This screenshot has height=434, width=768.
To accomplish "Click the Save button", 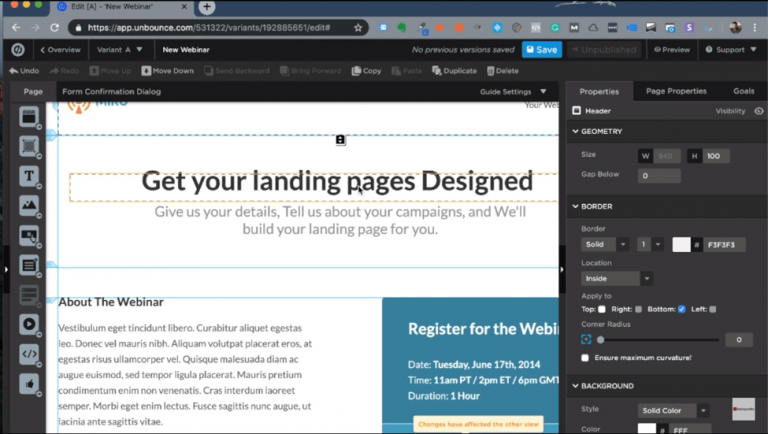I will pyautogui.click(x=542, y=49).
